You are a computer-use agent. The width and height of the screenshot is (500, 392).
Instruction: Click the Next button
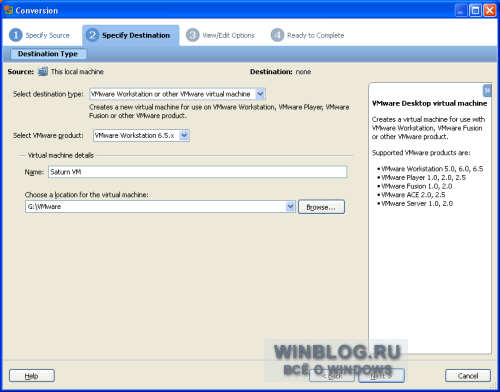381,376
